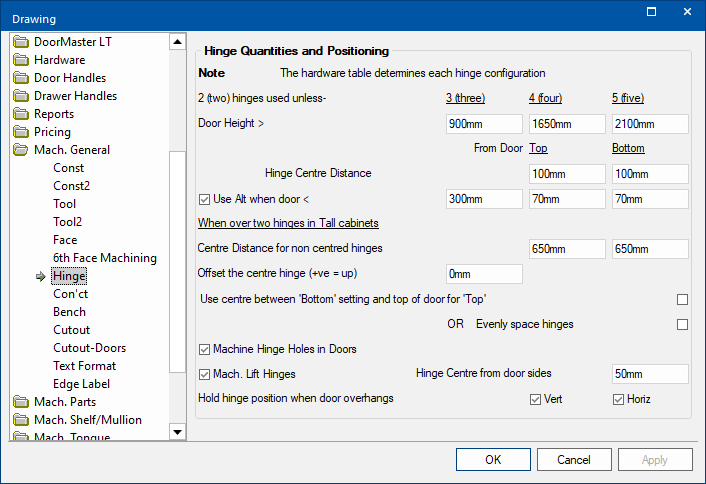The image size is (706, 484).
Task: Close the Drawing dialog
Action: click(x=687, y=12)
